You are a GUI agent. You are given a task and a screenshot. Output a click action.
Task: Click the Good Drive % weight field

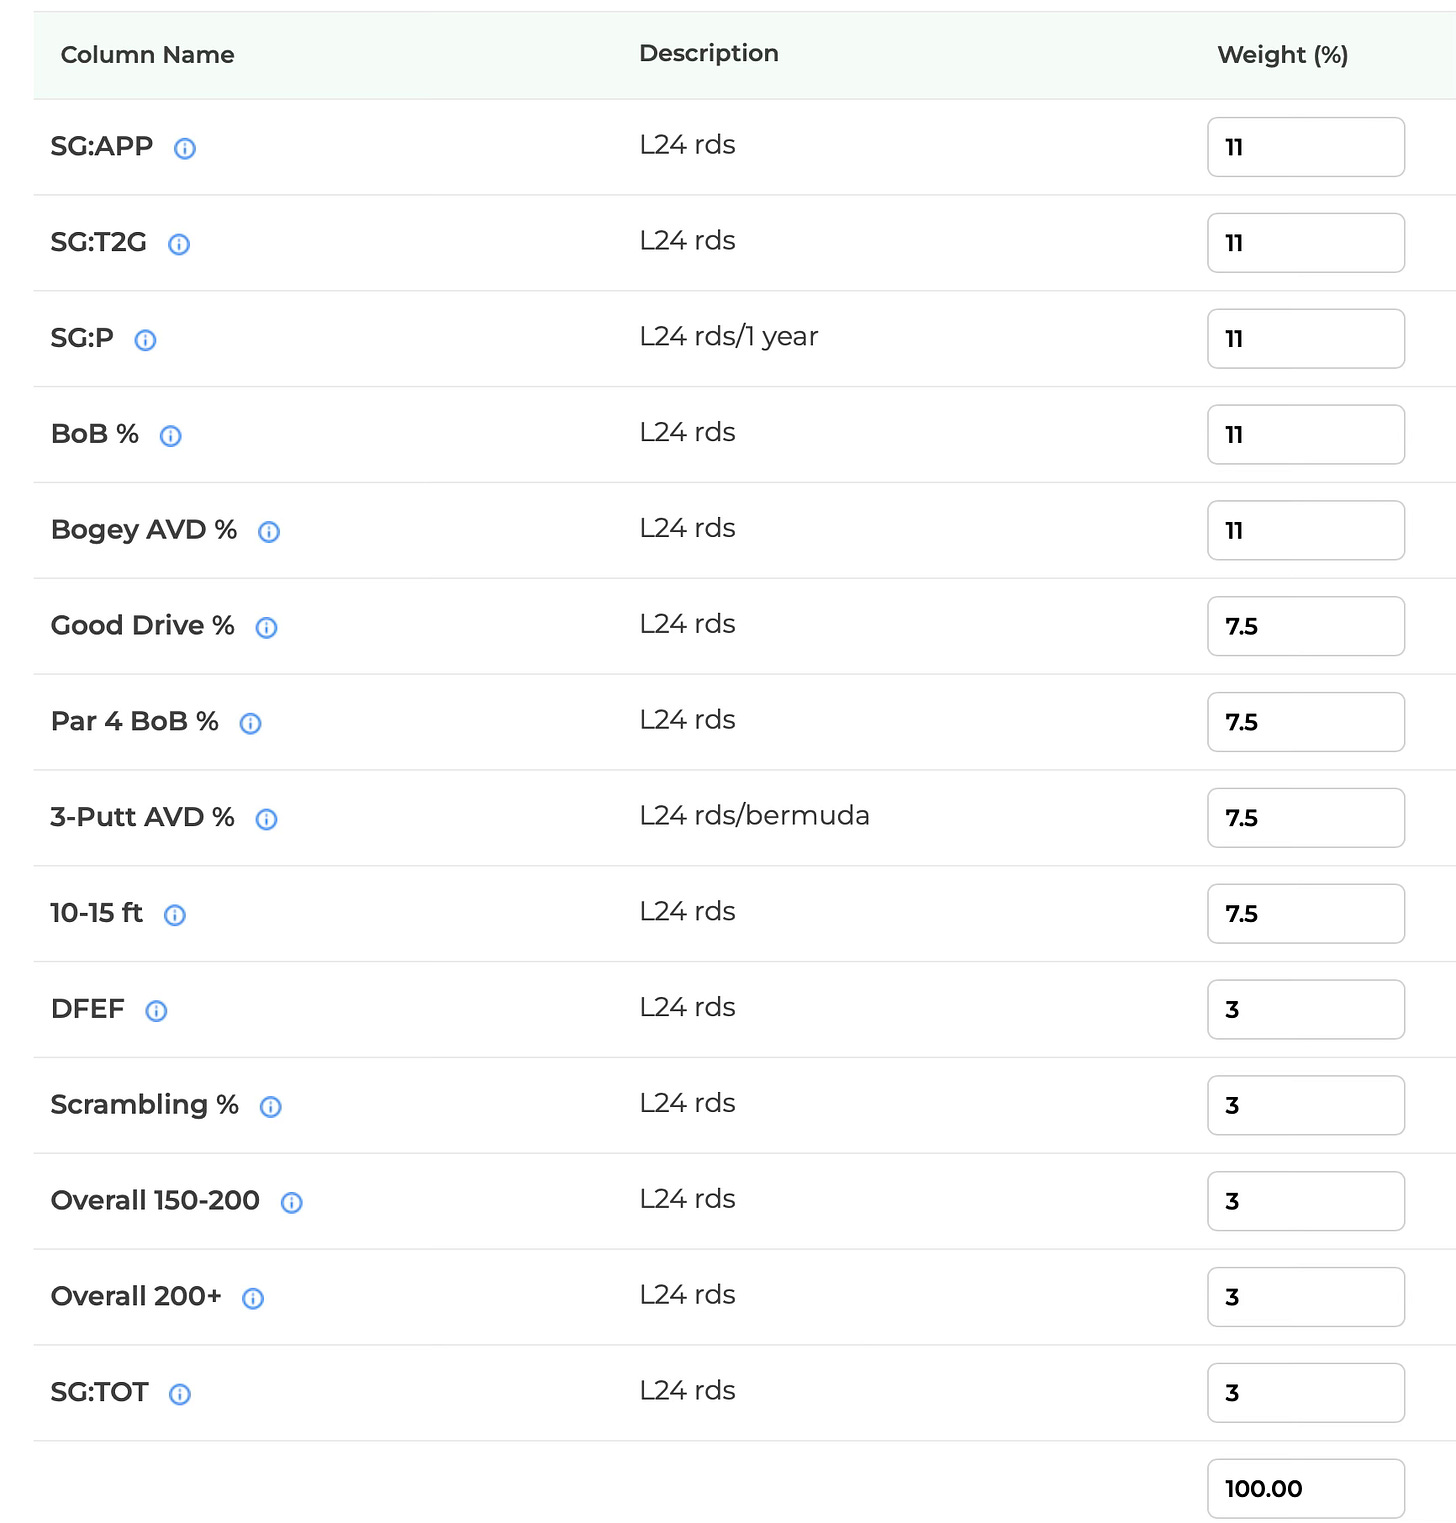pos(1306,626)
